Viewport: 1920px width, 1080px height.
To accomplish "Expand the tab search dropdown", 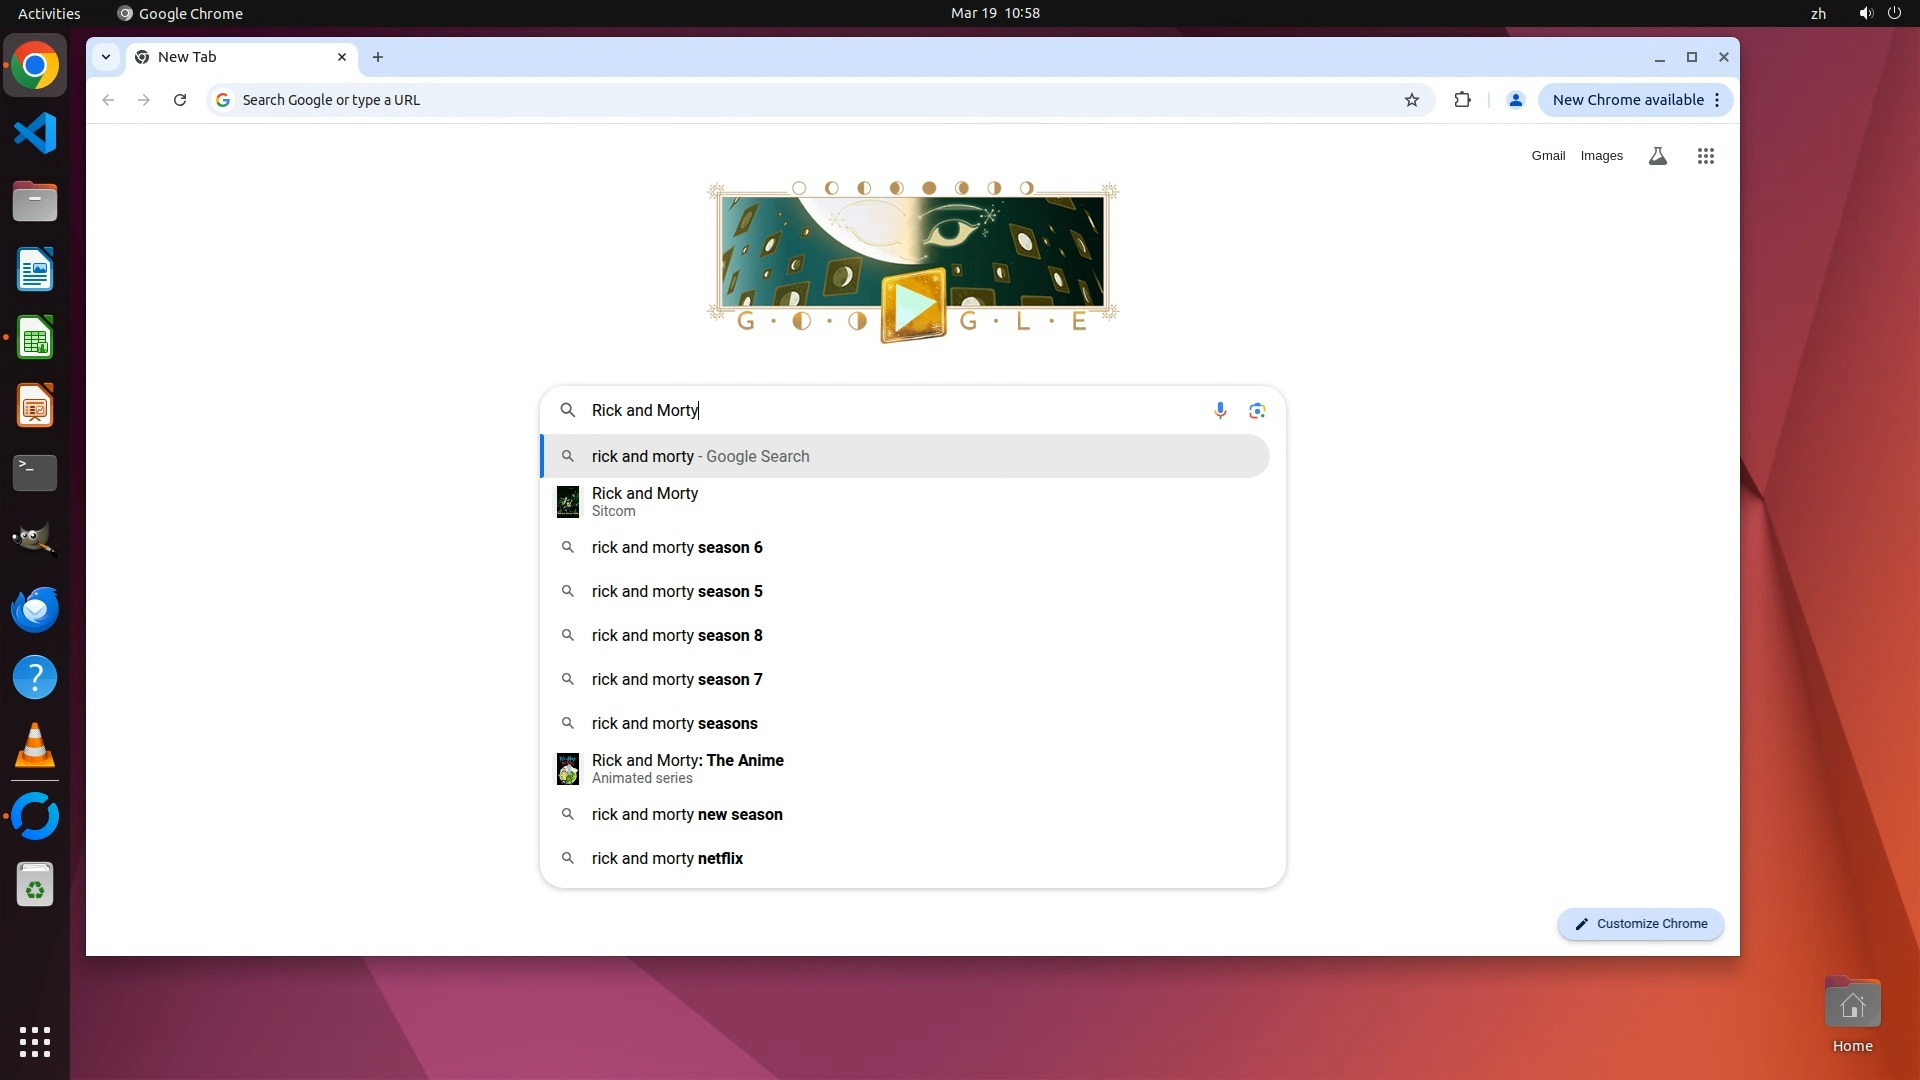I will tap(106, 57).
